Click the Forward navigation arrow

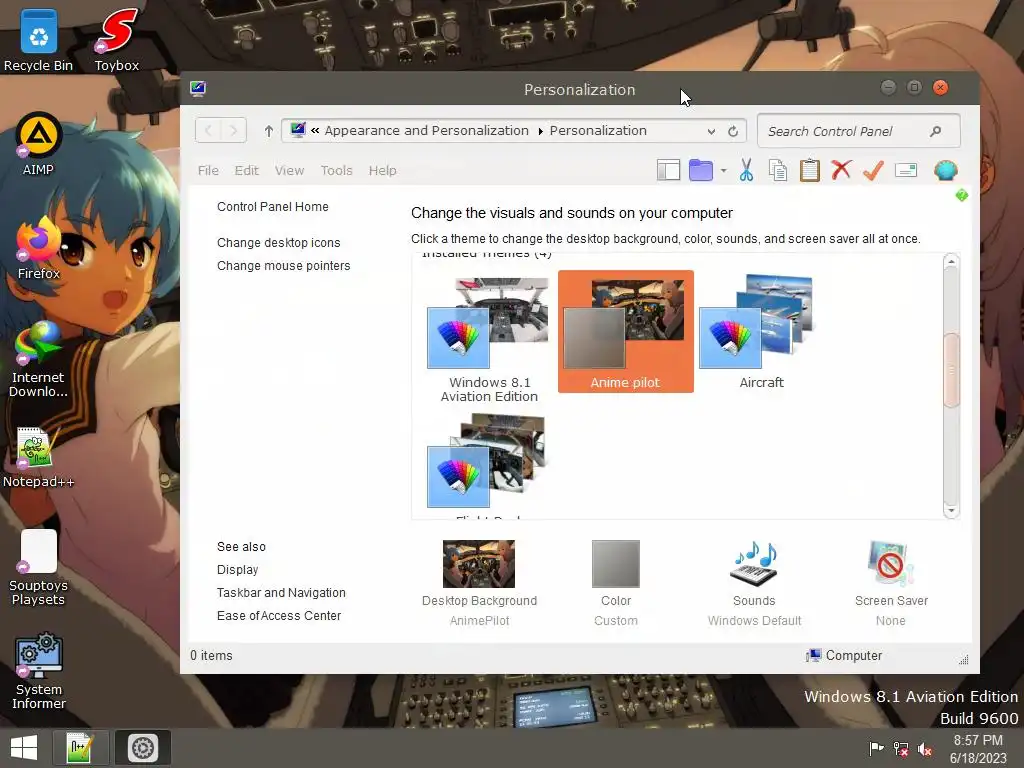(233, 131)
